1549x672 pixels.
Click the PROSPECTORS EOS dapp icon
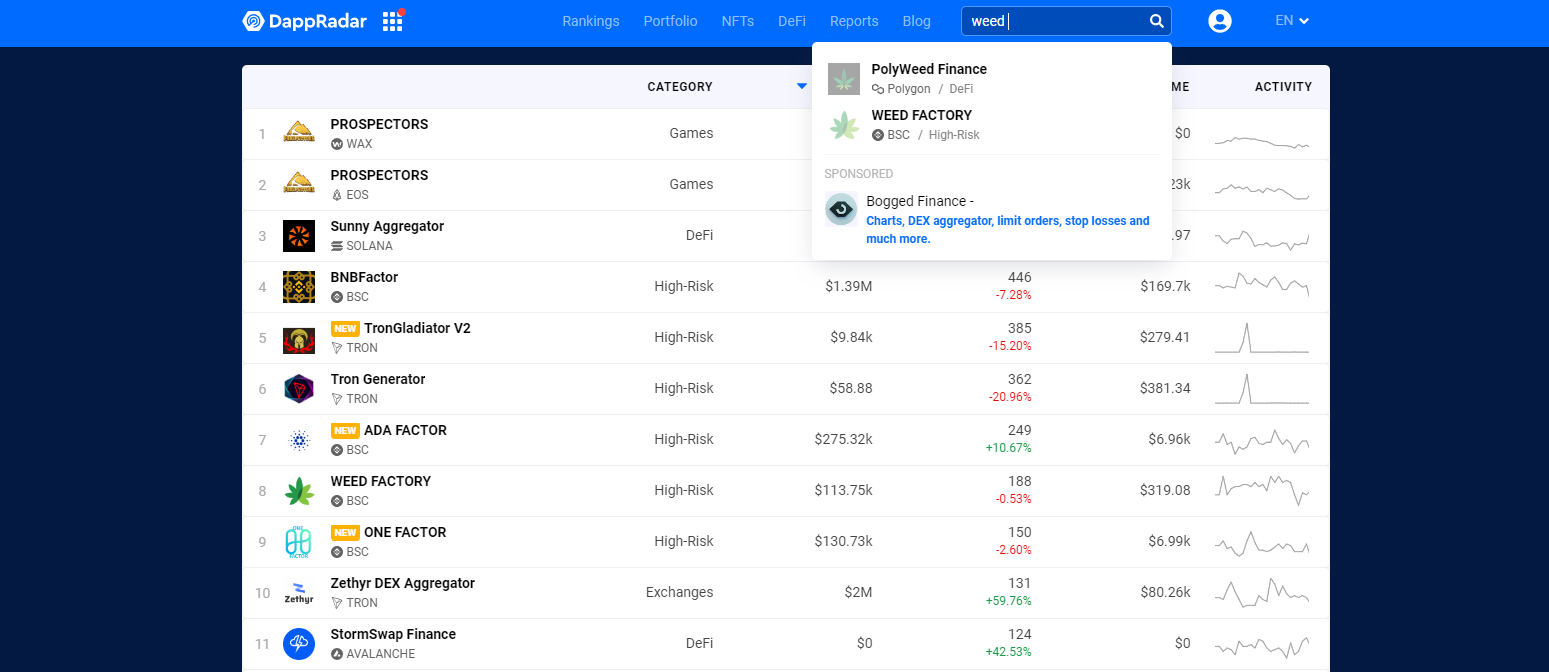(x=299, y=185)
